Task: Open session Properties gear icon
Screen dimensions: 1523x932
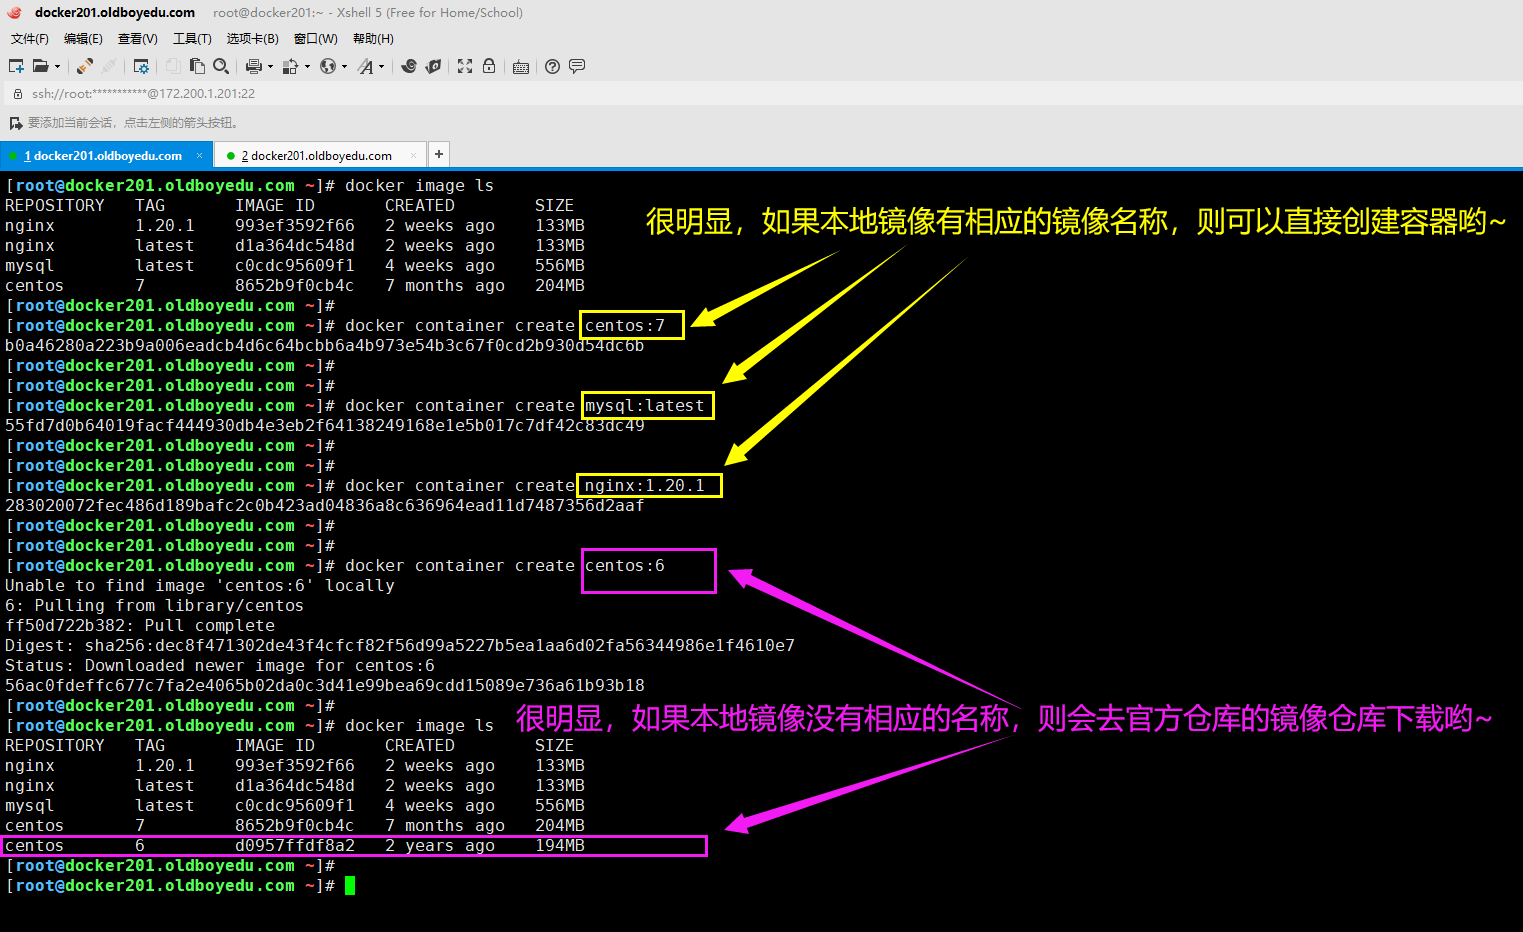Action: 141,66
